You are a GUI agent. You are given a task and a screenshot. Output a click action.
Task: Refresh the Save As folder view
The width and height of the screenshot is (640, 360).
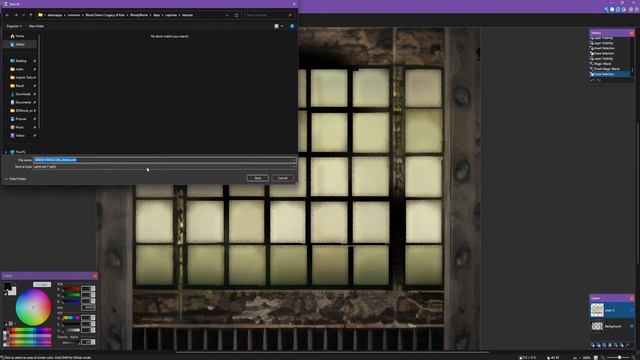point(236,15)
